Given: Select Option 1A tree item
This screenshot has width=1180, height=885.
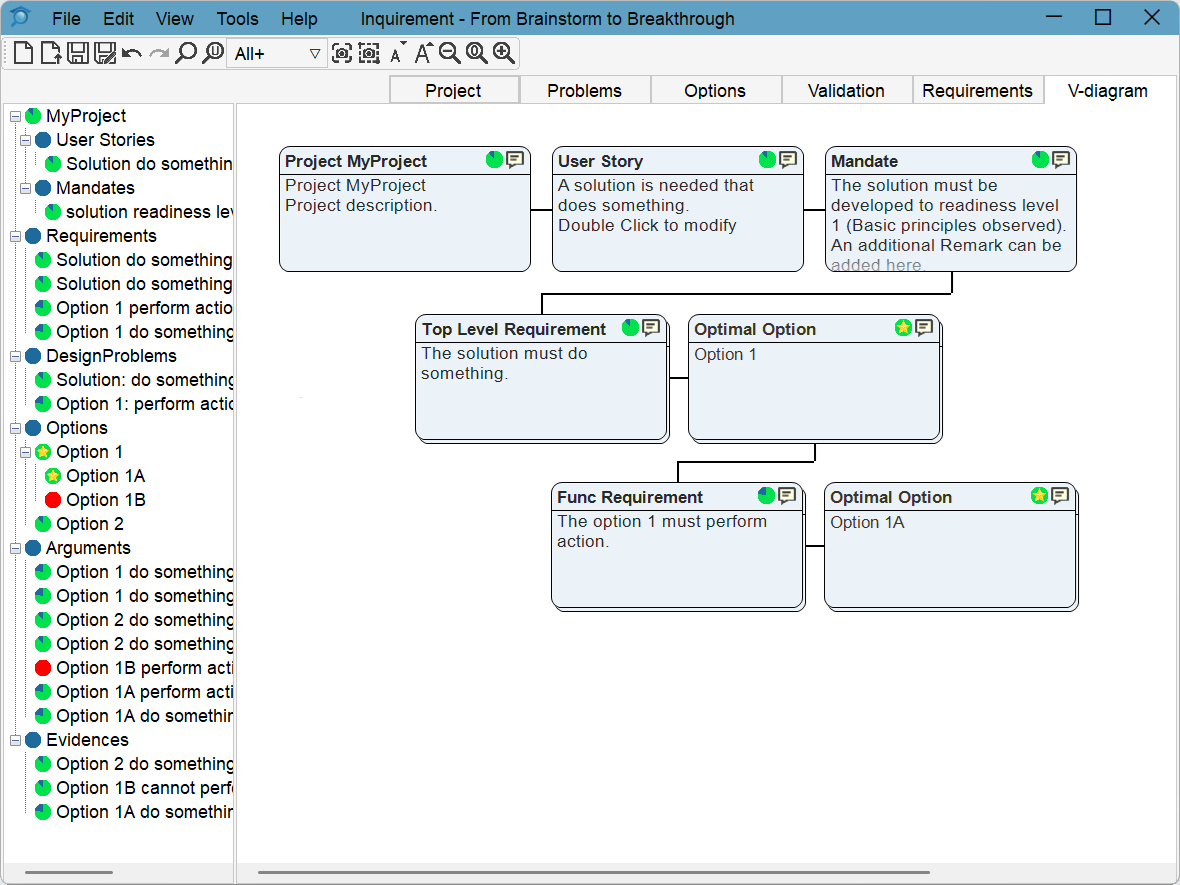Looking at the screenshot, I should (x=105, y=476).
